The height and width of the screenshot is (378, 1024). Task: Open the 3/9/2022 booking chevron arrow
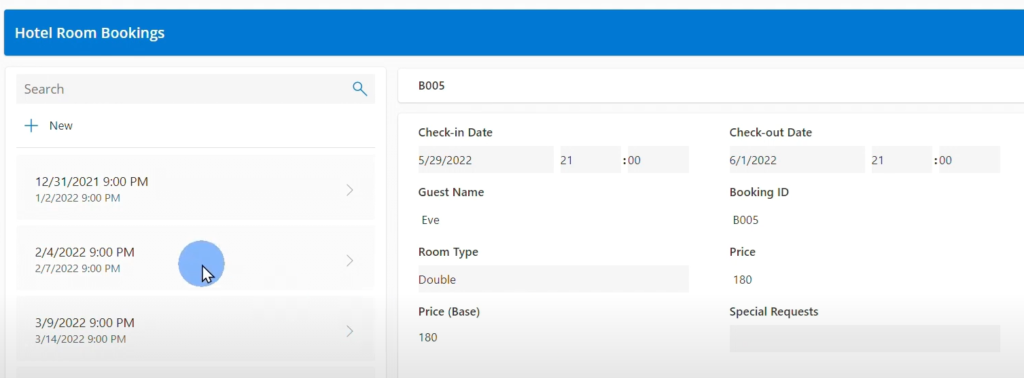click(x=349, y=331)
